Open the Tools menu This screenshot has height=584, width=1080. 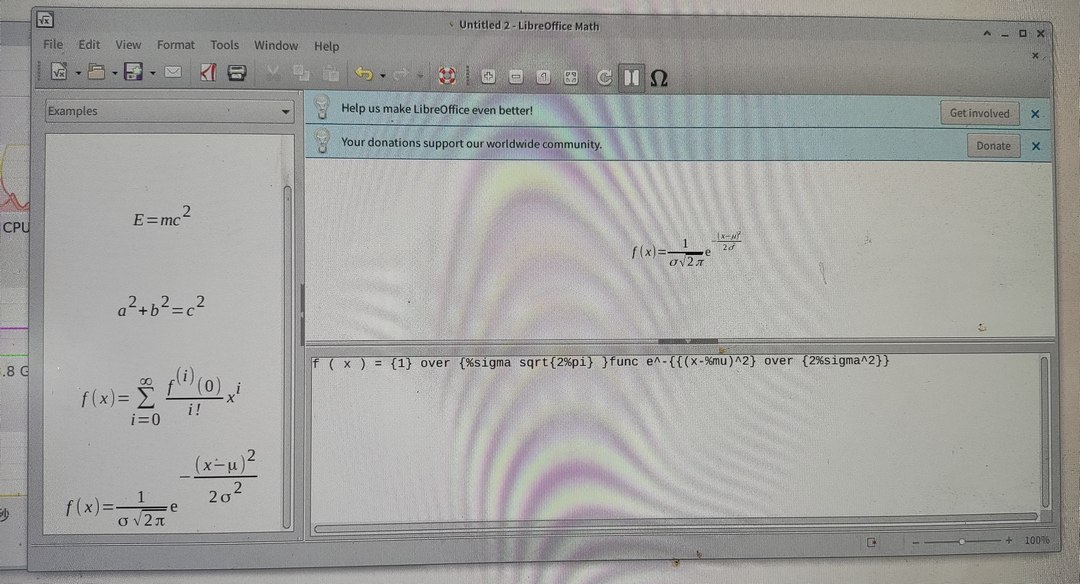point(224,45)
